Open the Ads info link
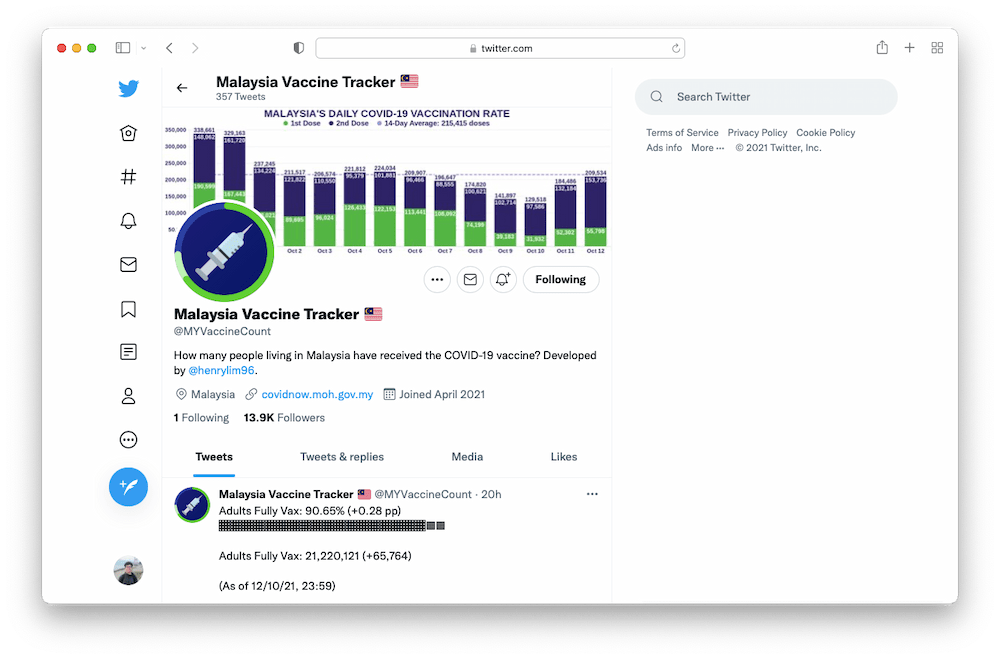Viewport: 1000px width, 659px height. [664, 147]
